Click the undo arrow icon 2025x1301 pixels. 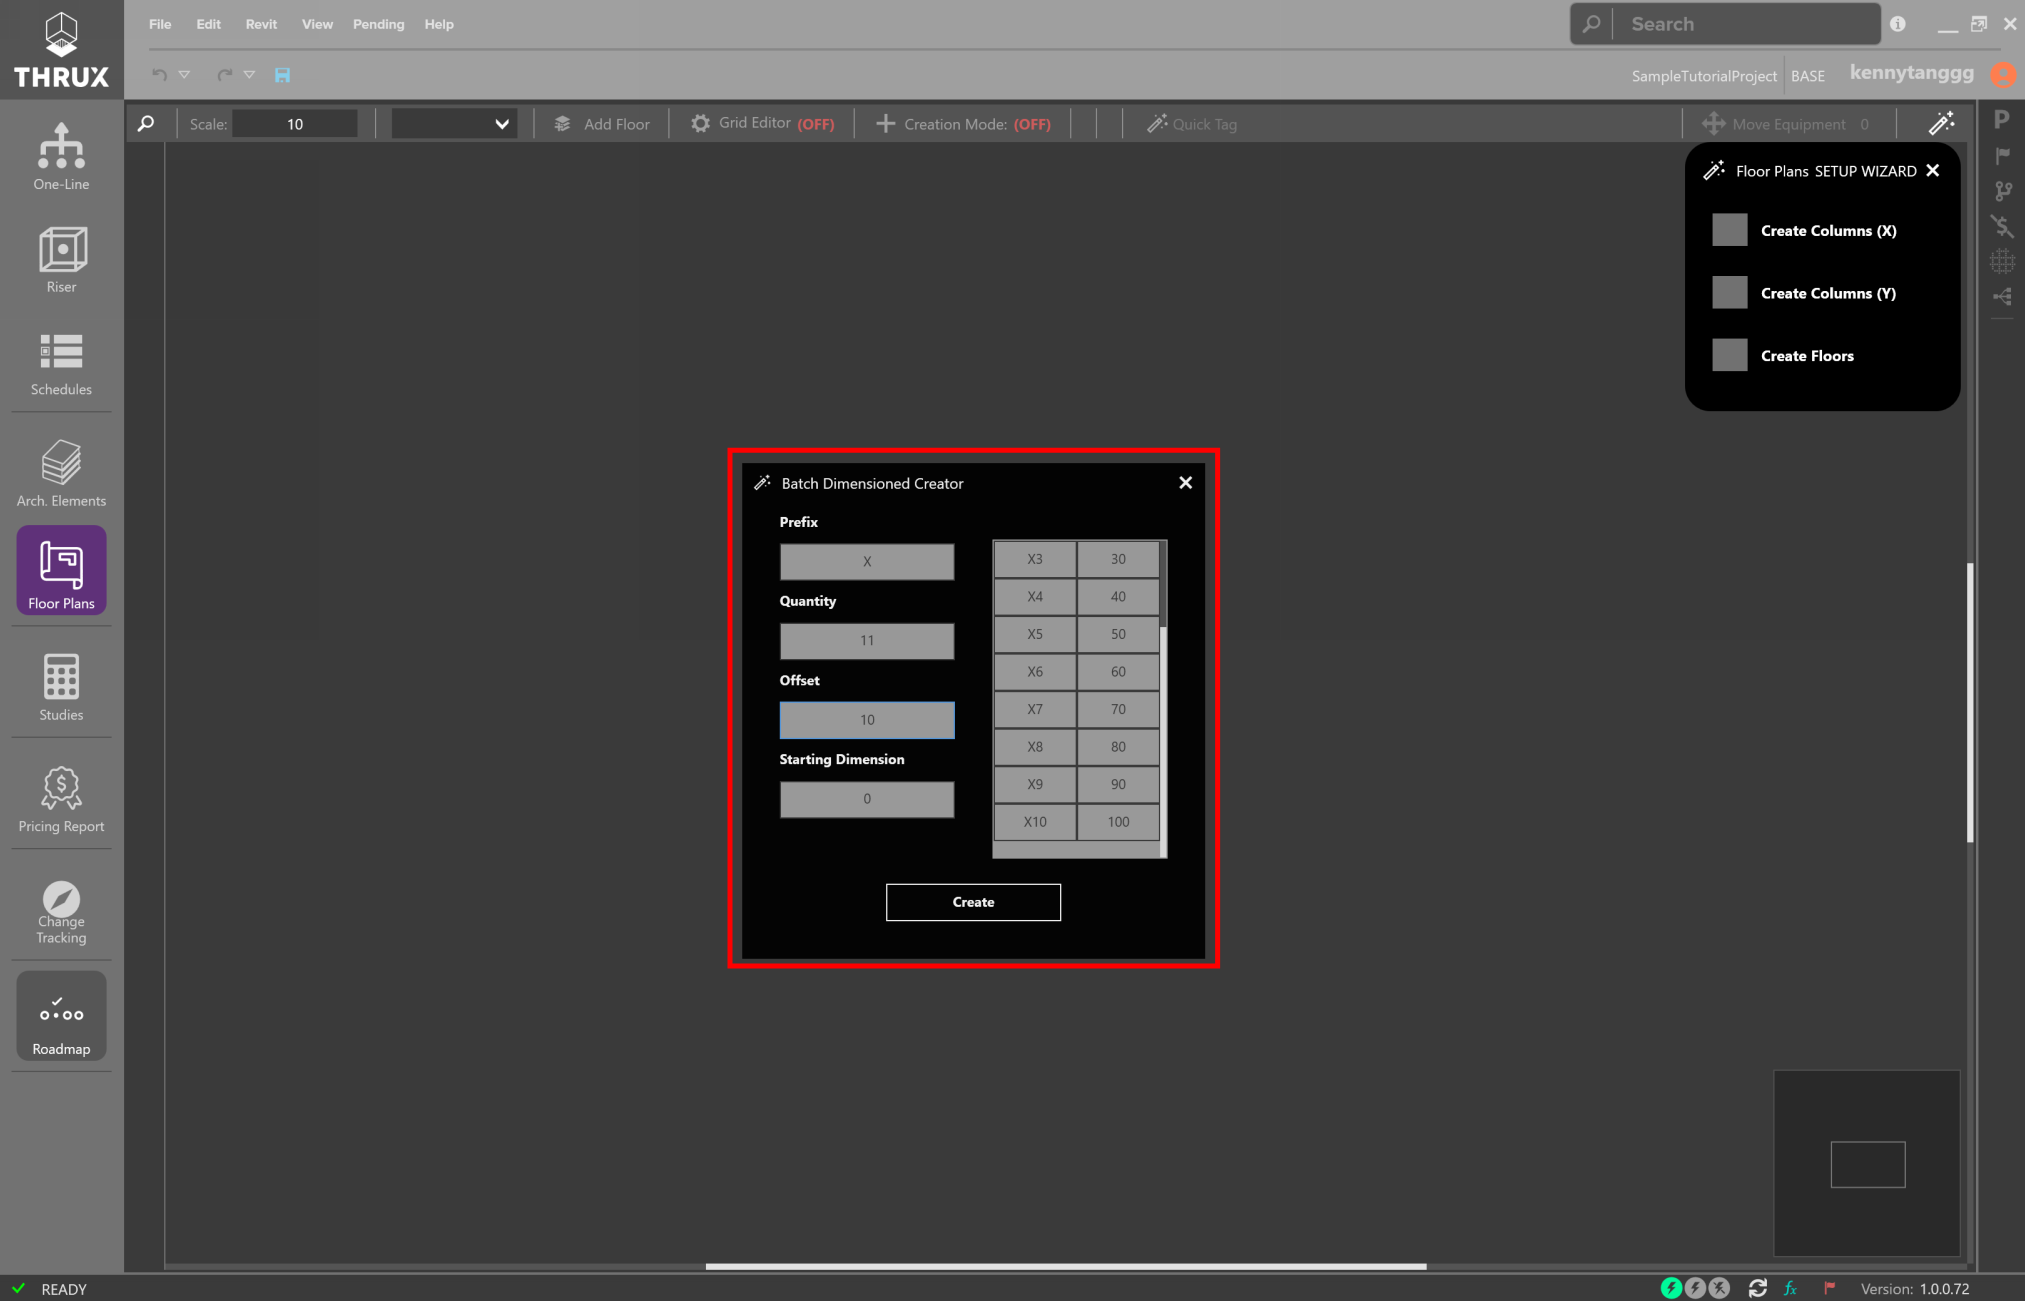159,75
